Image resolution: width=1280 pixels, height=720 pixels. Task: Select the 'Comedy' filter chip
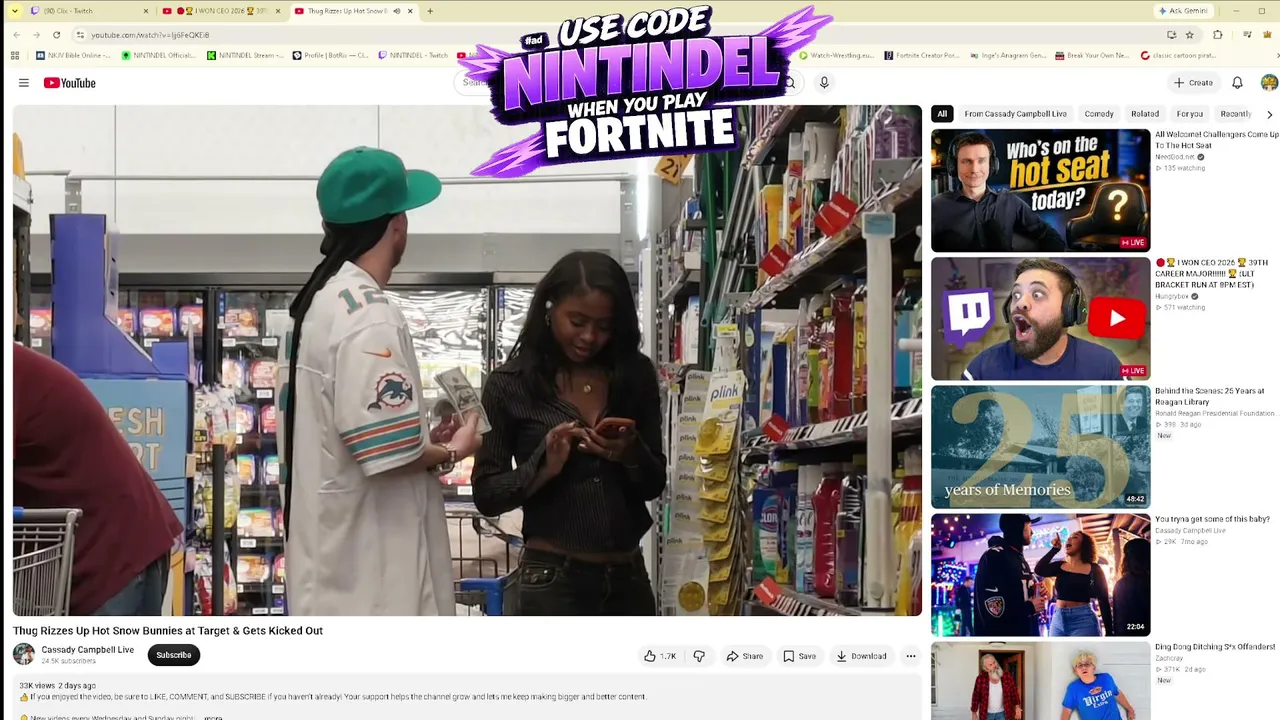(1099, 114)
